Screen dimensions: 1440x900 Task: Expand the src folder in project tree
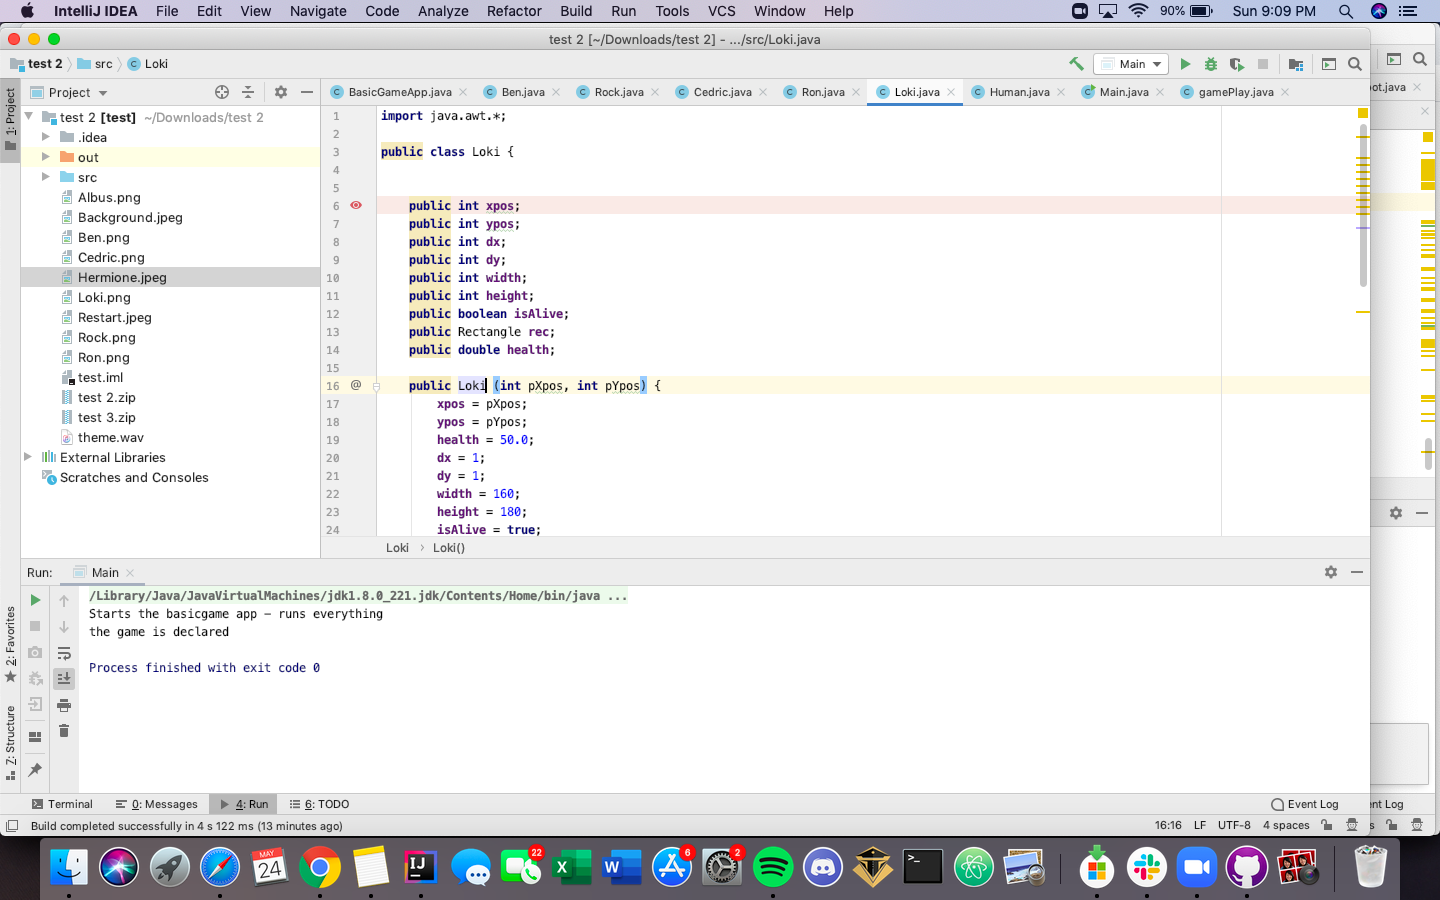(45, 177)
